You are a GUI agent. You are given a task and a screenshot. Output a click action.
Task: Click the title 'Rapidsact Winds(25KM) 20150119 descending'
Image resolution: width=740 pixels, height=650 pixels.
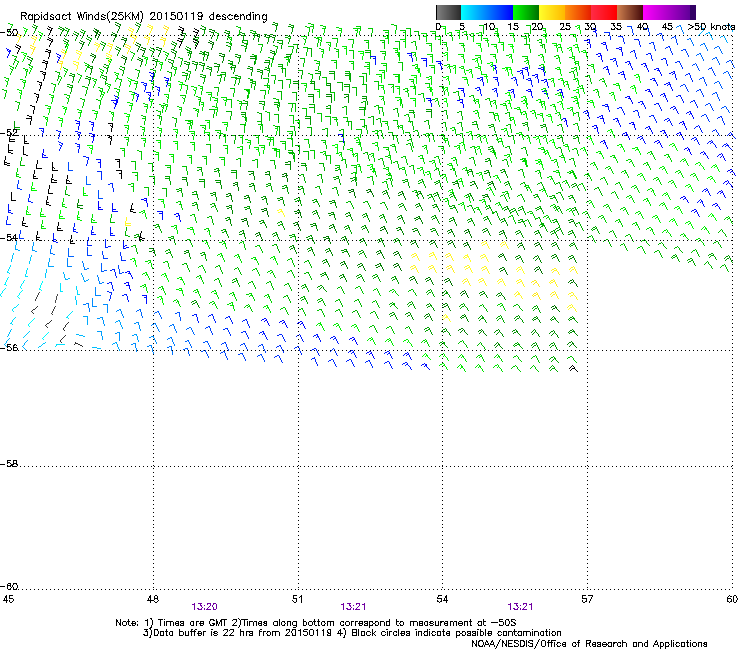(143, 17)
